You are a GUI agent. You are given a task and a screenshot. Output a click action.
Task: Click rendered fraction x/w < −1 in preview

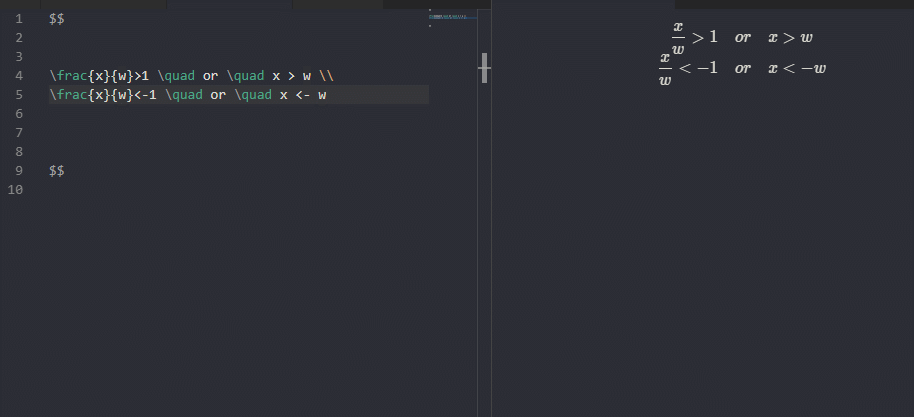[688, 68]
